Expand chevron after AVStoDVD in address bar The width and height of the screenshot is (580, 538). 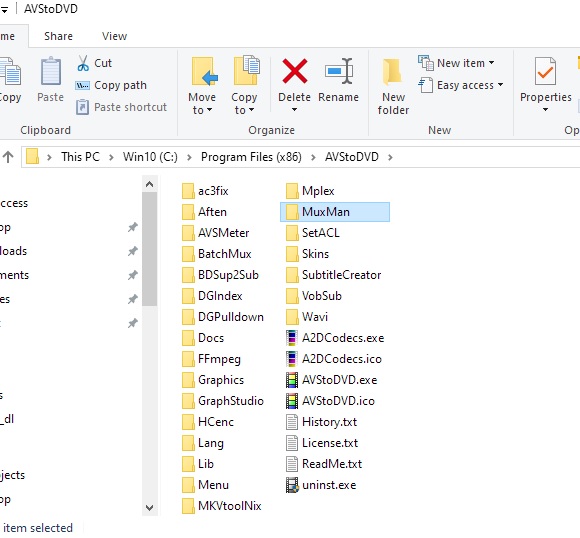pyautogui.click(x=390, y=158)
